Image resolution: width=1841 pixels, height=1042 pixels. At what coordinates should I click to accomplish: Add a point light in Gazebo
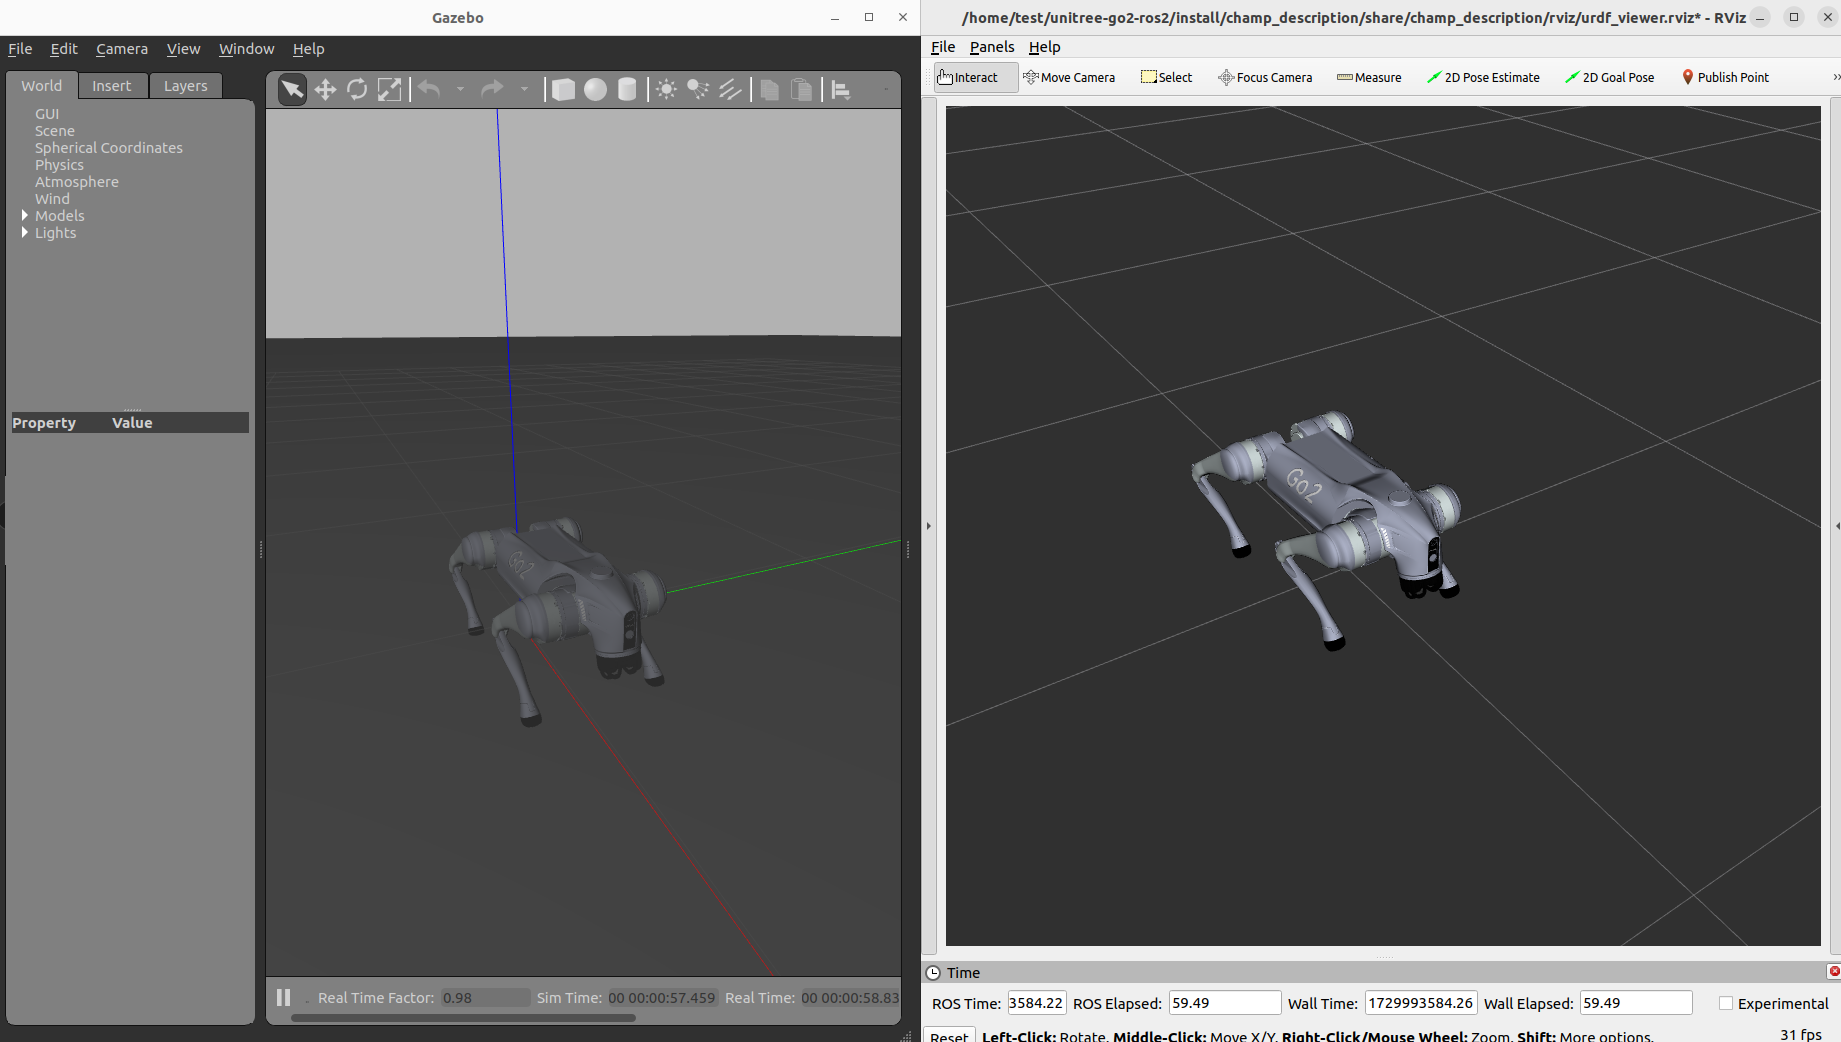(x=666, y=90)
